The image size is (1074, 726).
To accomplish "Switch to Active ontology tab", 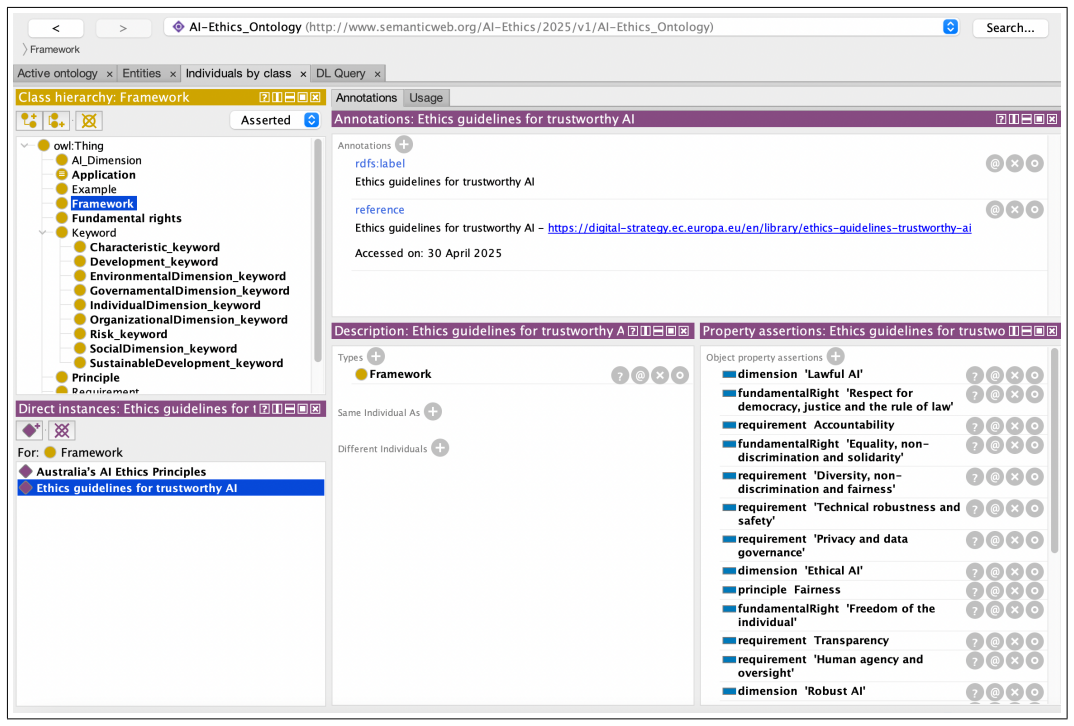I will click(x=58, y=73).
